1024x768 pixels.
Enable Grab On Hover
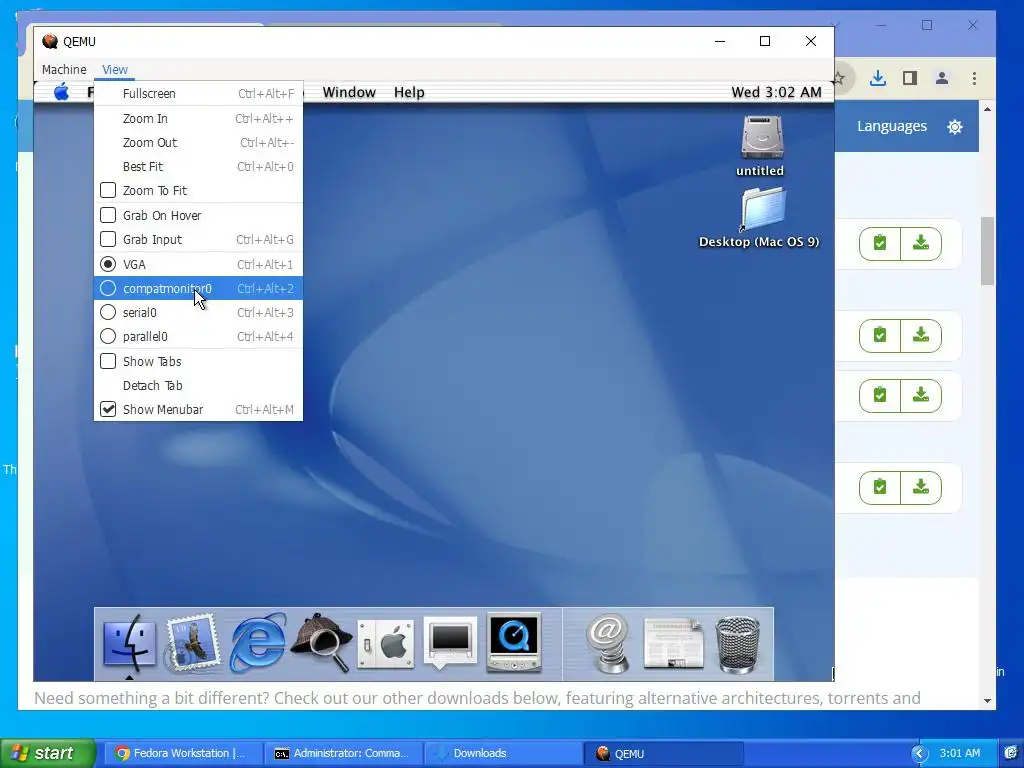(108, 215)
